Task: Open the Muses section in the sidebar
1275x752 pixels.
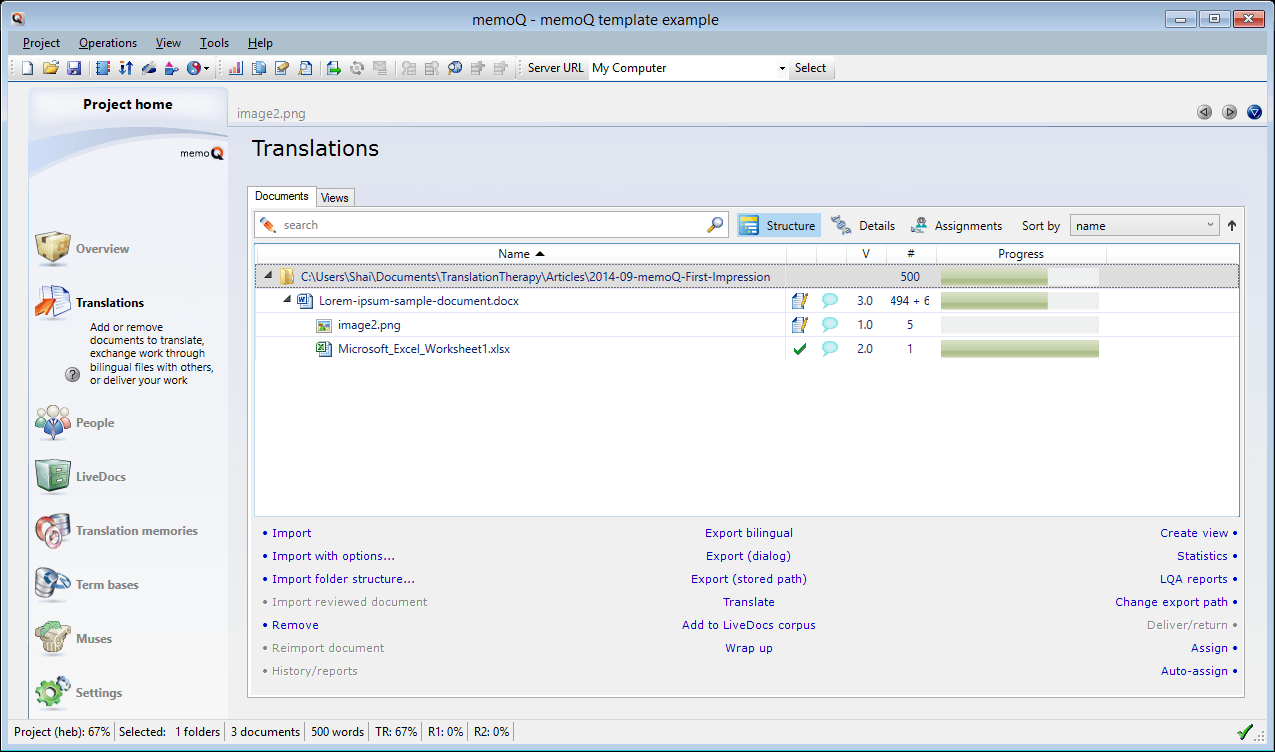Action: [x=74, y=639]
